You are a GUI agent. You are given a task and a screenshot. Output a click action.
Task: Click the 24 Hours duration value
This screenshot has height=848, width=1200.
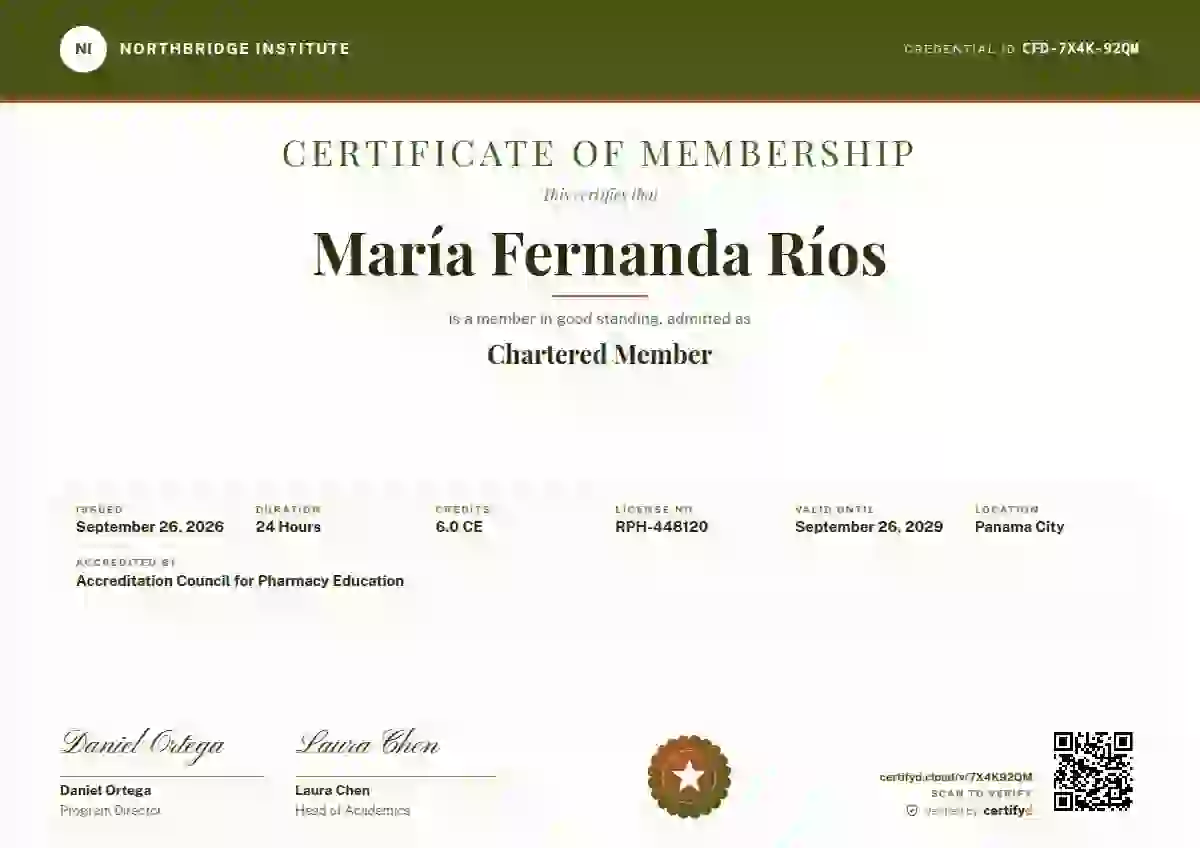point(288,527)
